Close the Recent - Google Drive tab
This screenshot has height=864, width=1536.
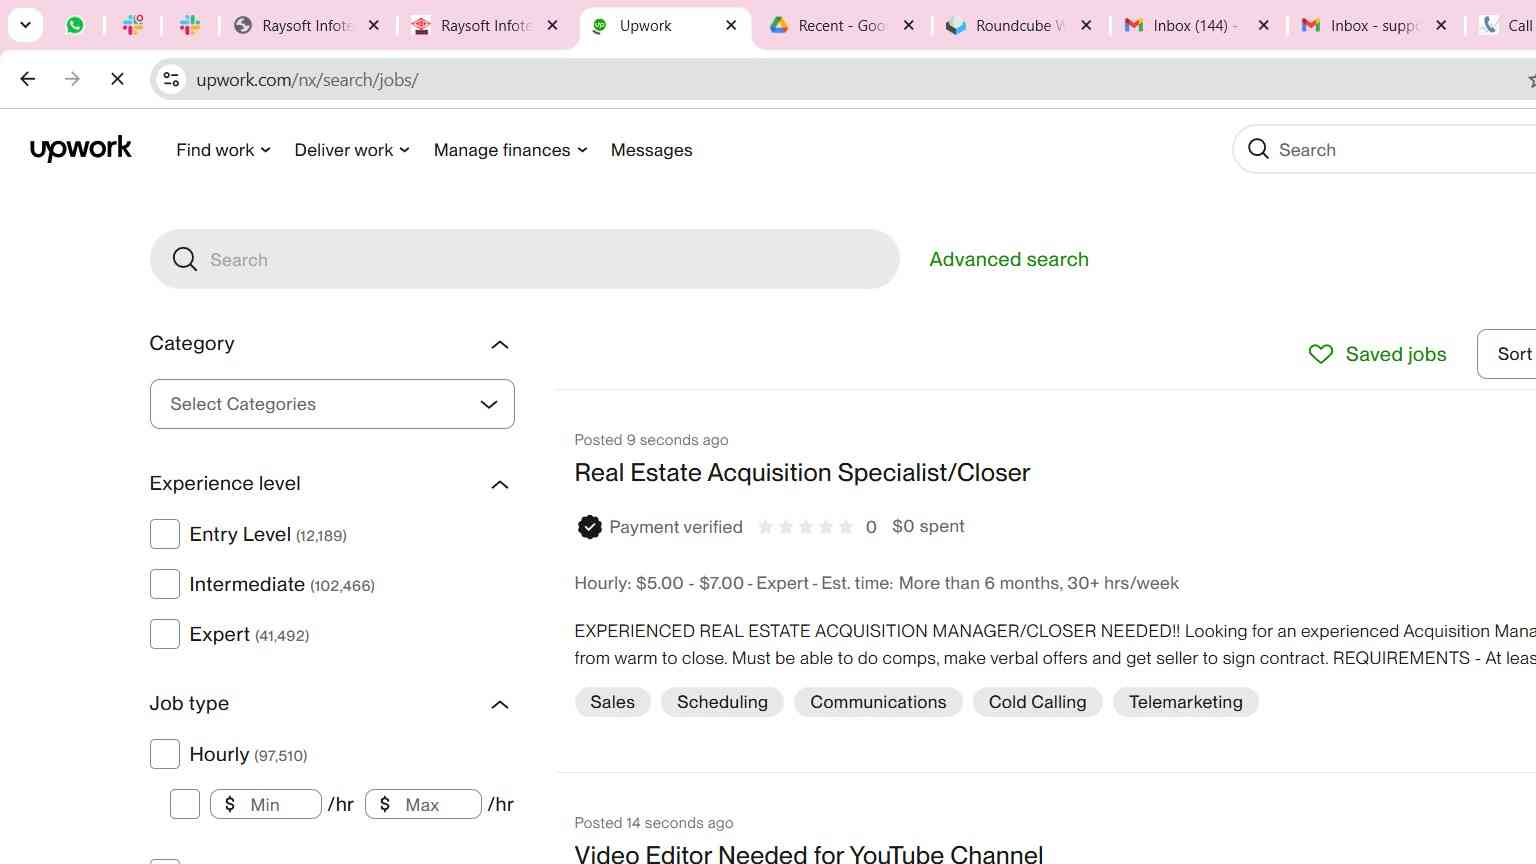pos(908,25)
